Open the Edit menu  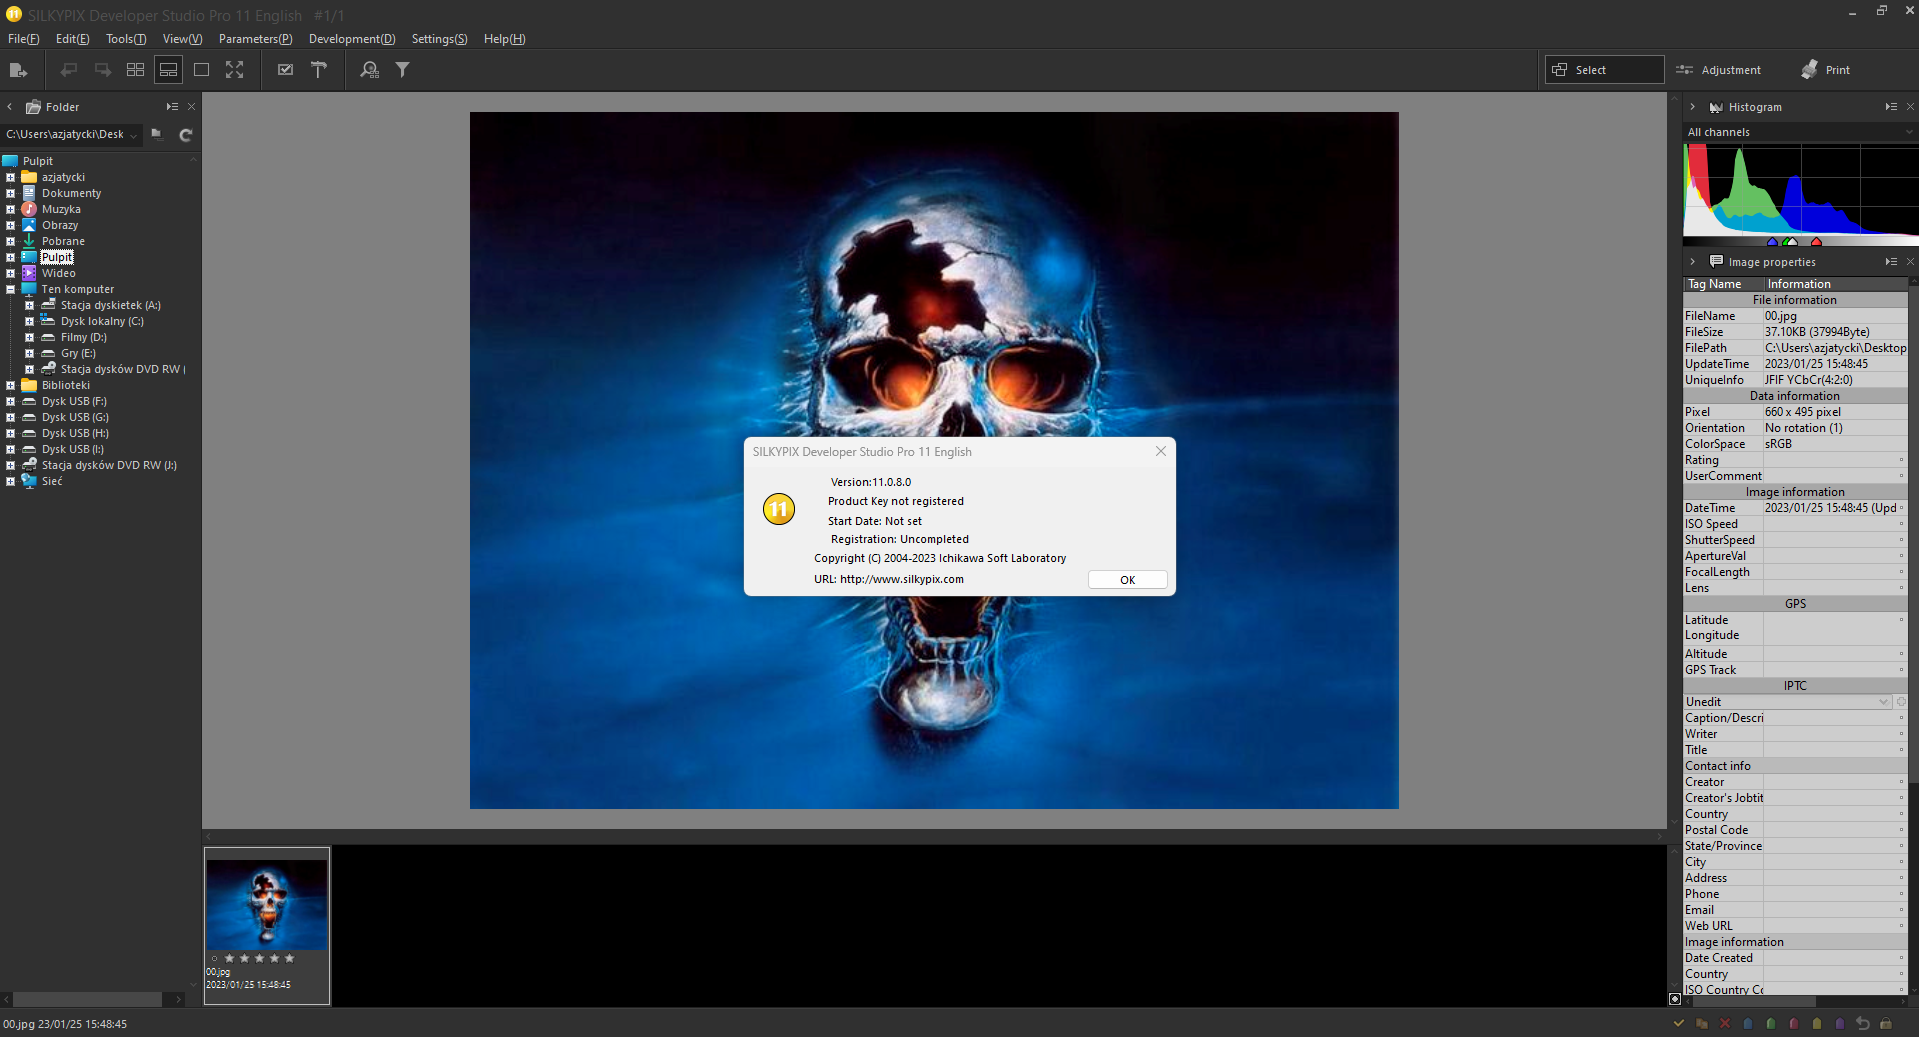click(72, 39)
